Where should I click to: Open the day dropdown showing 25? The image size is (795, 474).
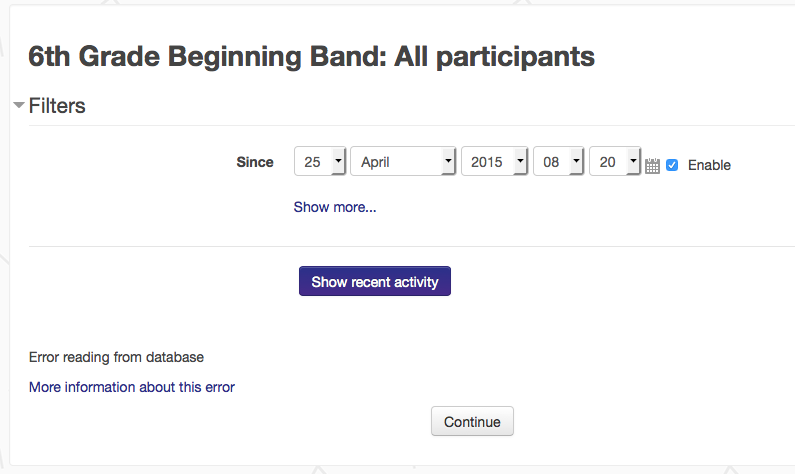click(x=320, y=161)
